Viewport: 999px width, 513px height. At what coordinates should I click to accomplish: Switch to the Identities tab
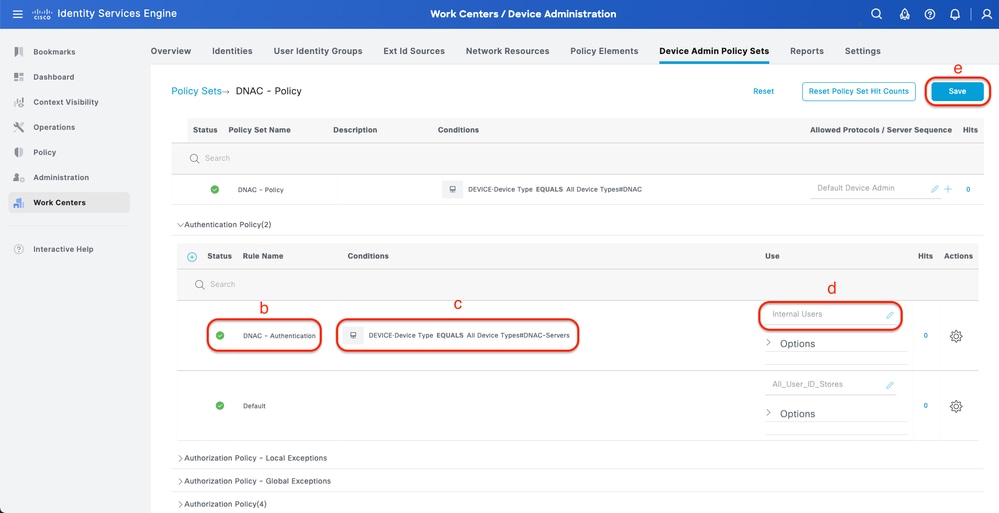click(x=232, y=51)
